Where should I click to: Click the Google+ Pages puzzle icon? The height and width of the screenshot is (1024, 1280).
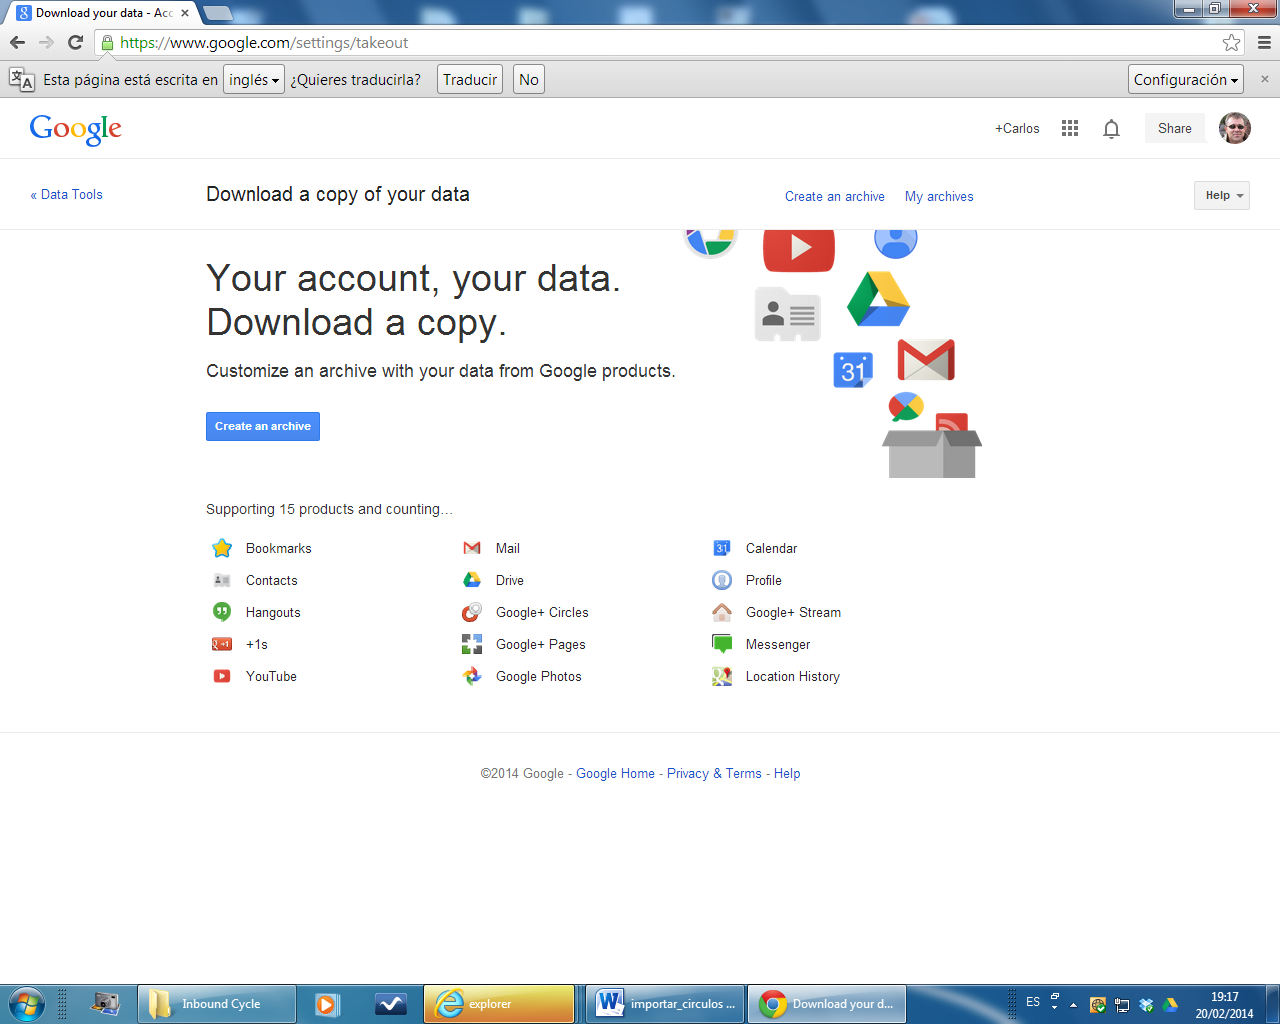tap(472, 644)
